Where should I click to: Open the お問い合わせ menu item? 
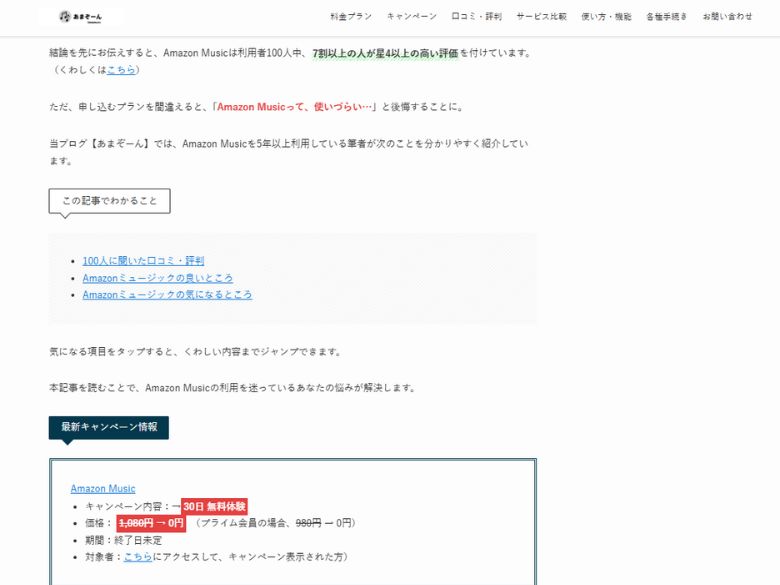click(727, 16)
